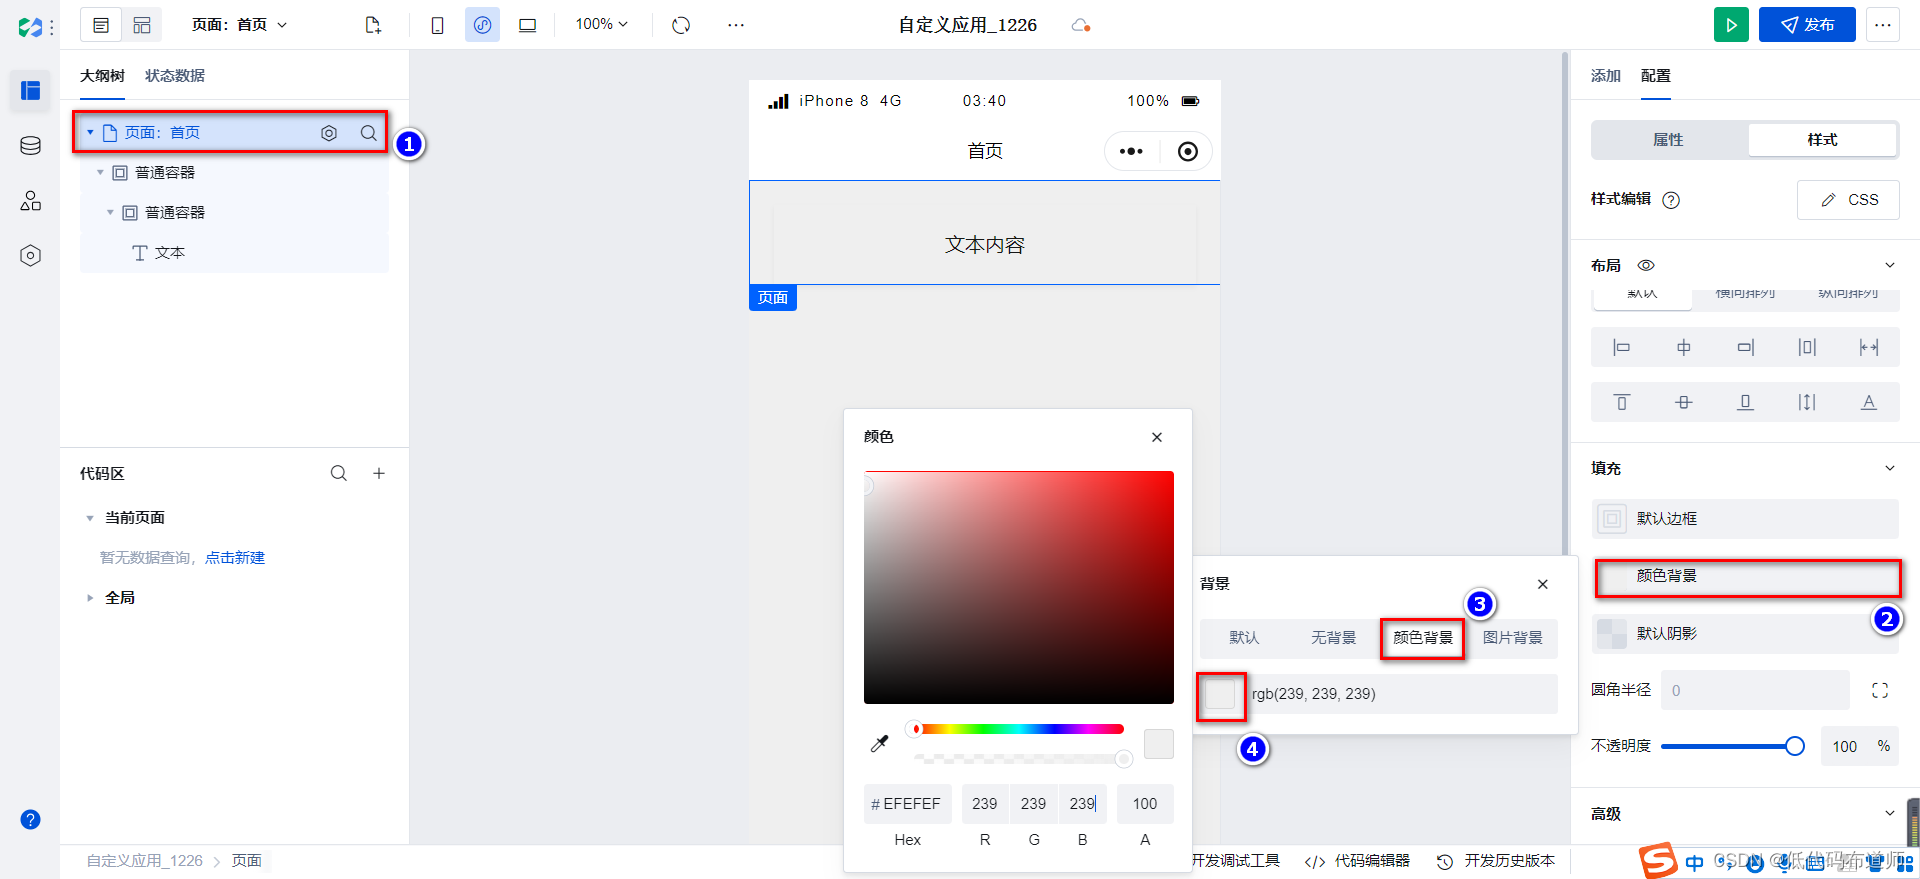Screen dimensions: 1920x879
Task: Add a new item in 代码区
Action: click(x=379, y=473)
